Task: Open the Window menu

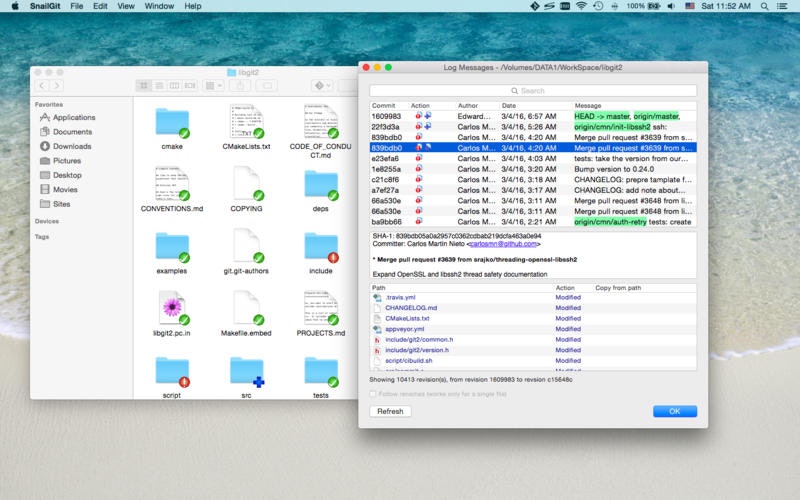Action: pos(159,6)
